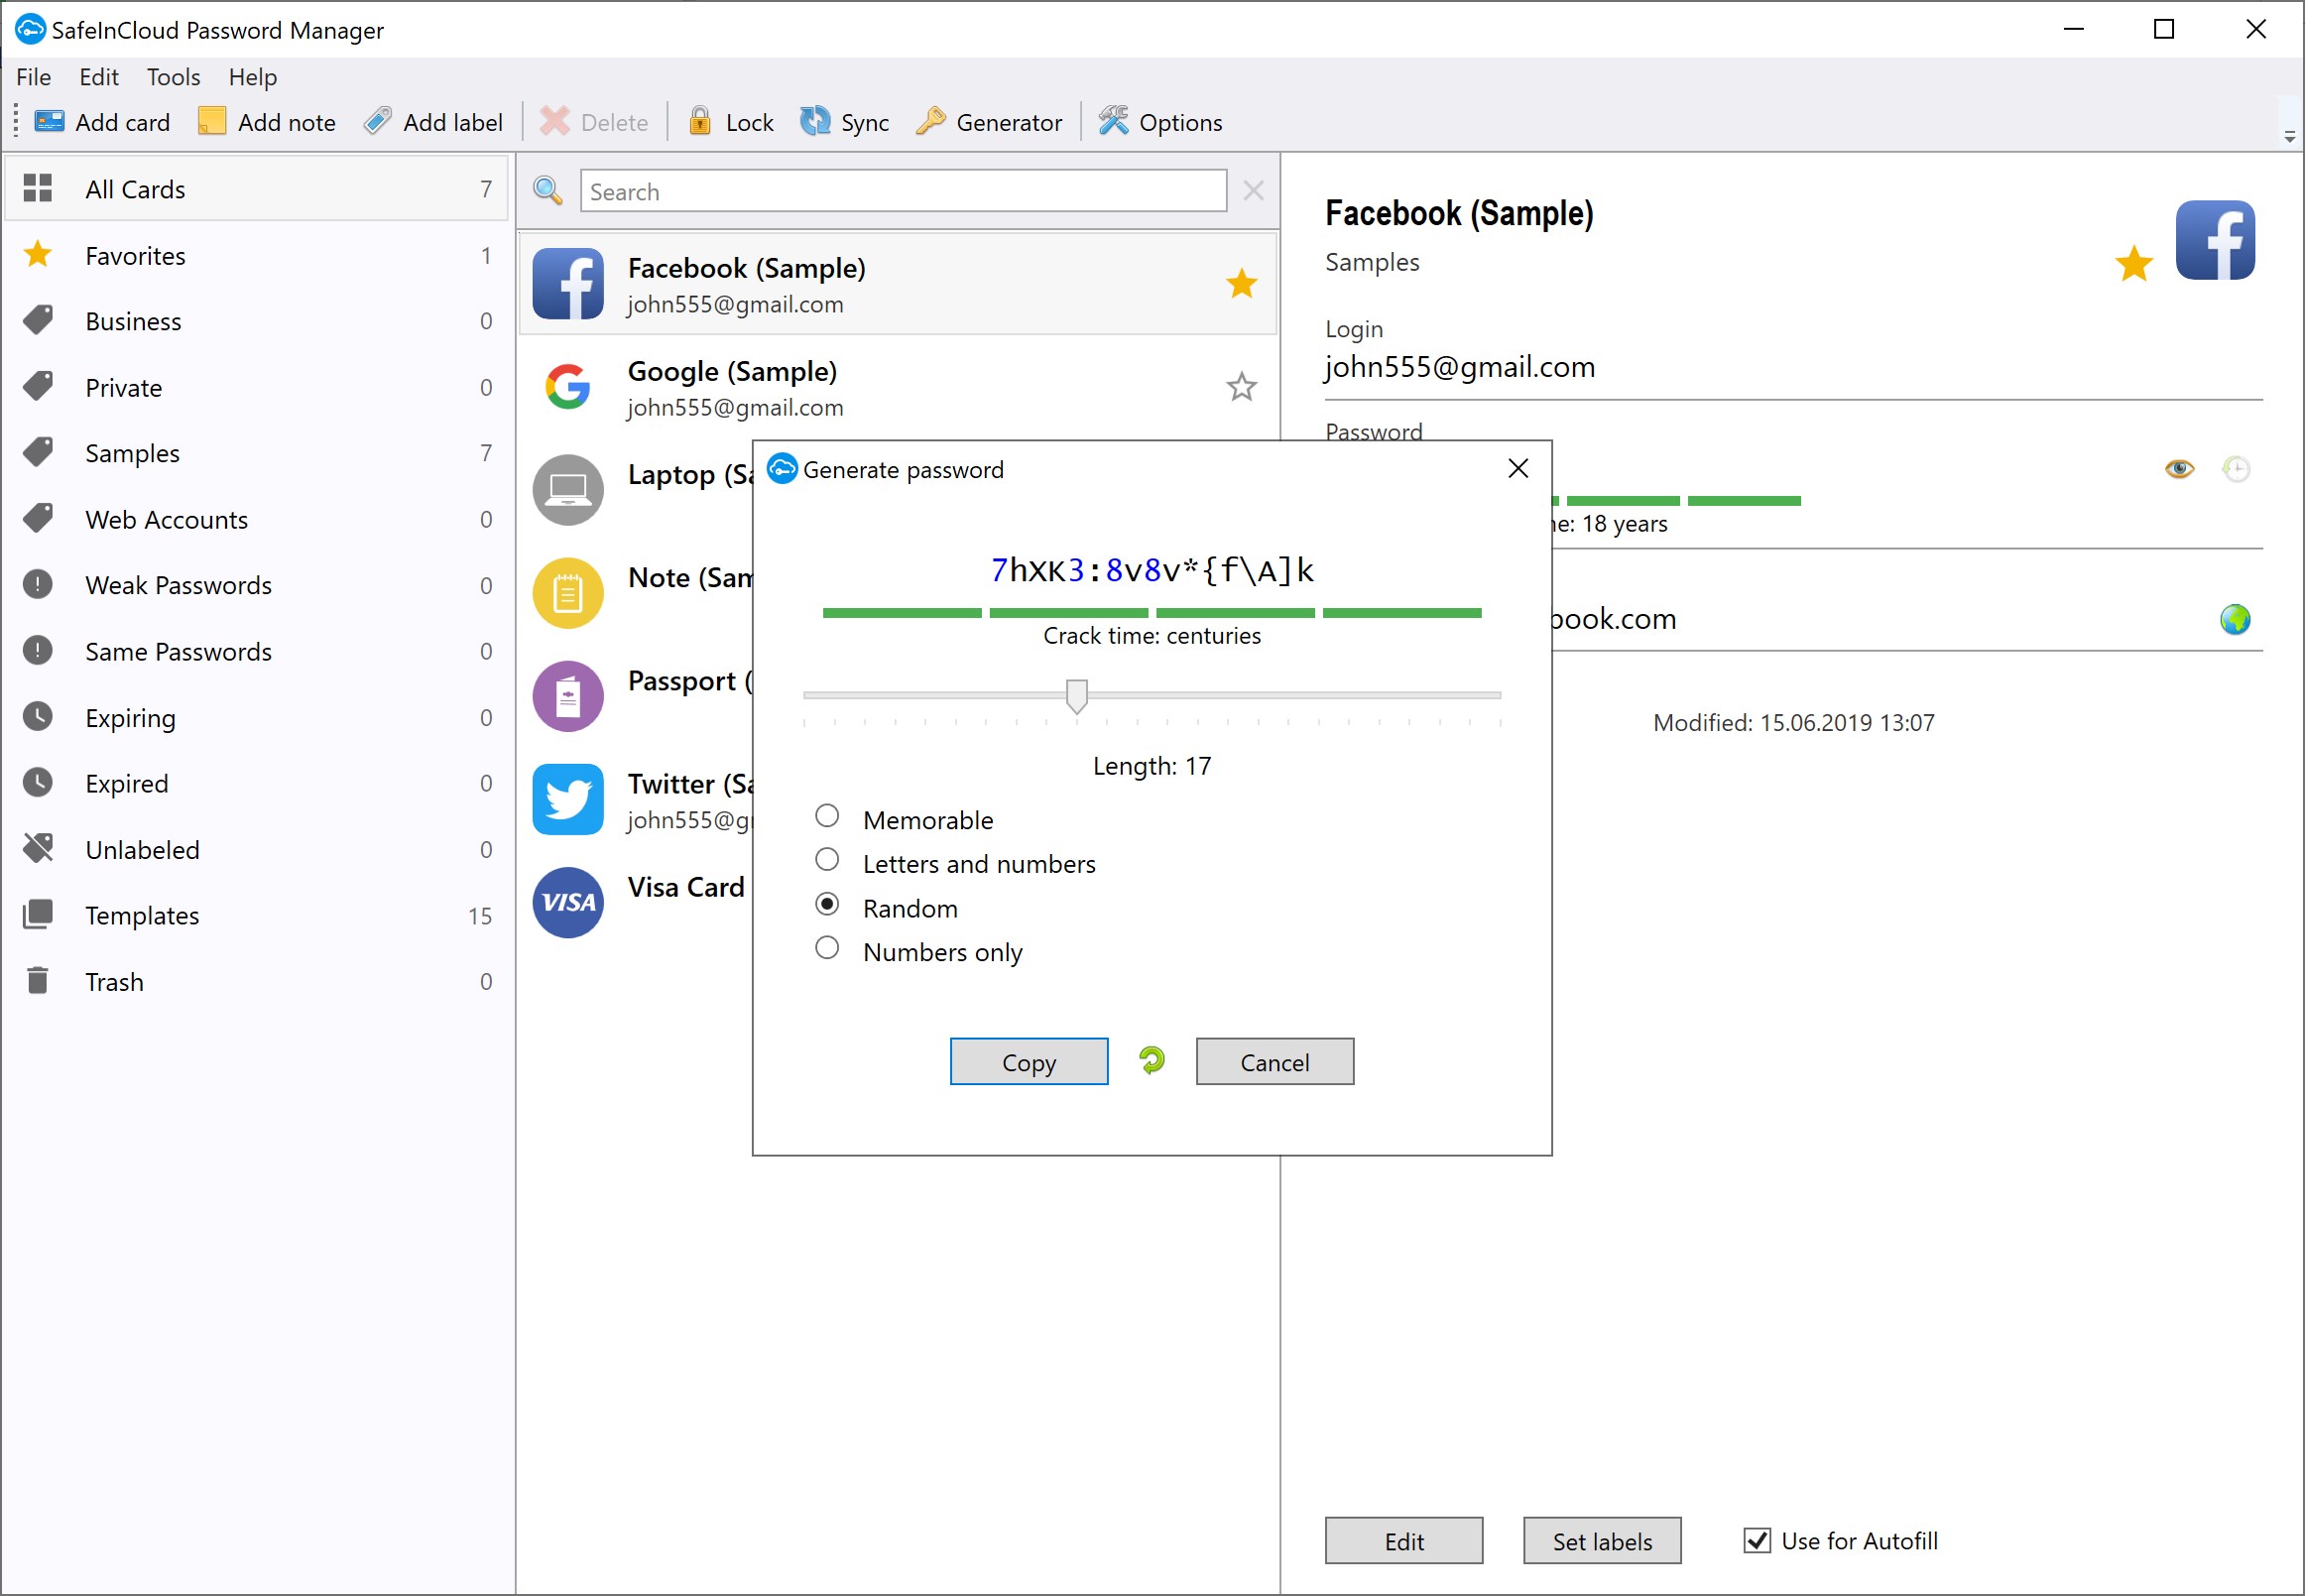Choose Numbers only radio option
This screenshot has width=2305, height=1596.
pos(827,948)
